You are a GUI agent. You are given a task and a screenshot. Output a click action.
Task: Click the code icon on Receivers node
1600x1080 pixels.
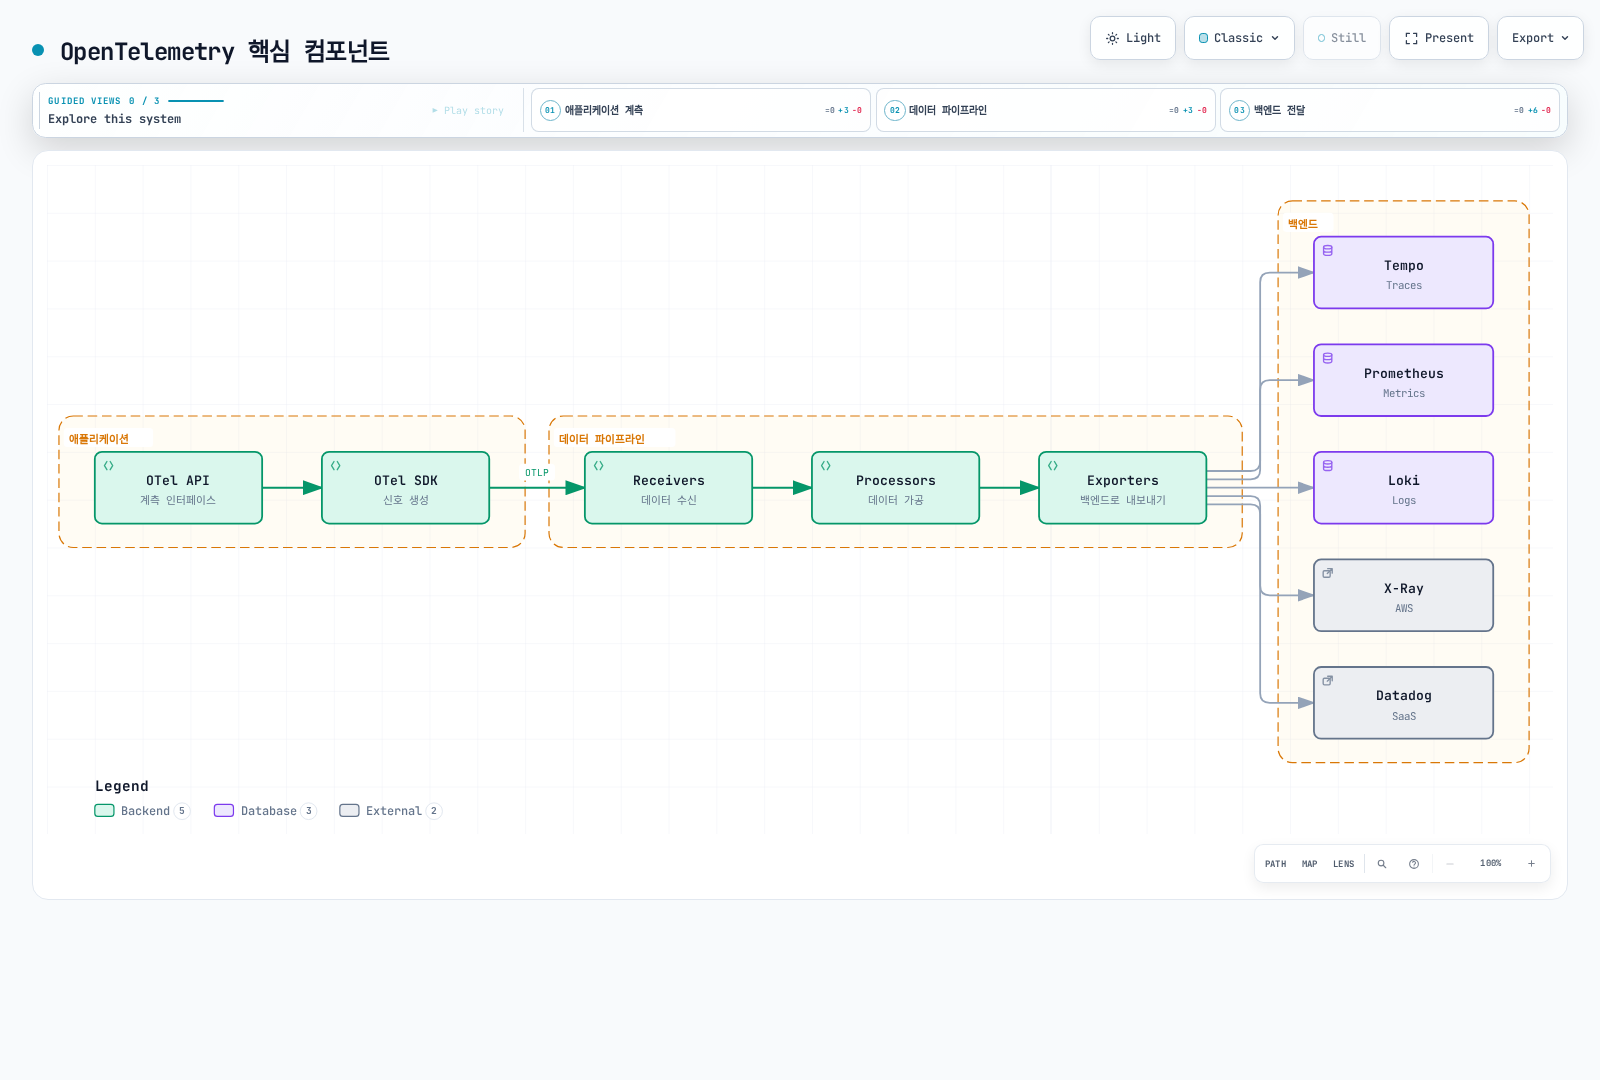click(599, 466)
